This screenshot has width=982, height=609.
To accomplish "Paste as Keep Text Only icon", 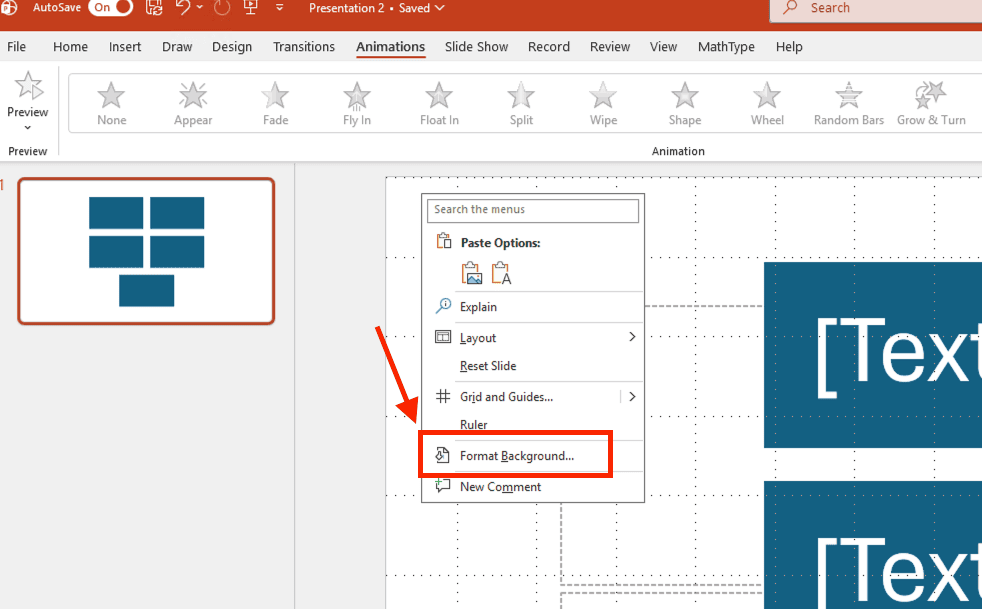I will [502, 273].
